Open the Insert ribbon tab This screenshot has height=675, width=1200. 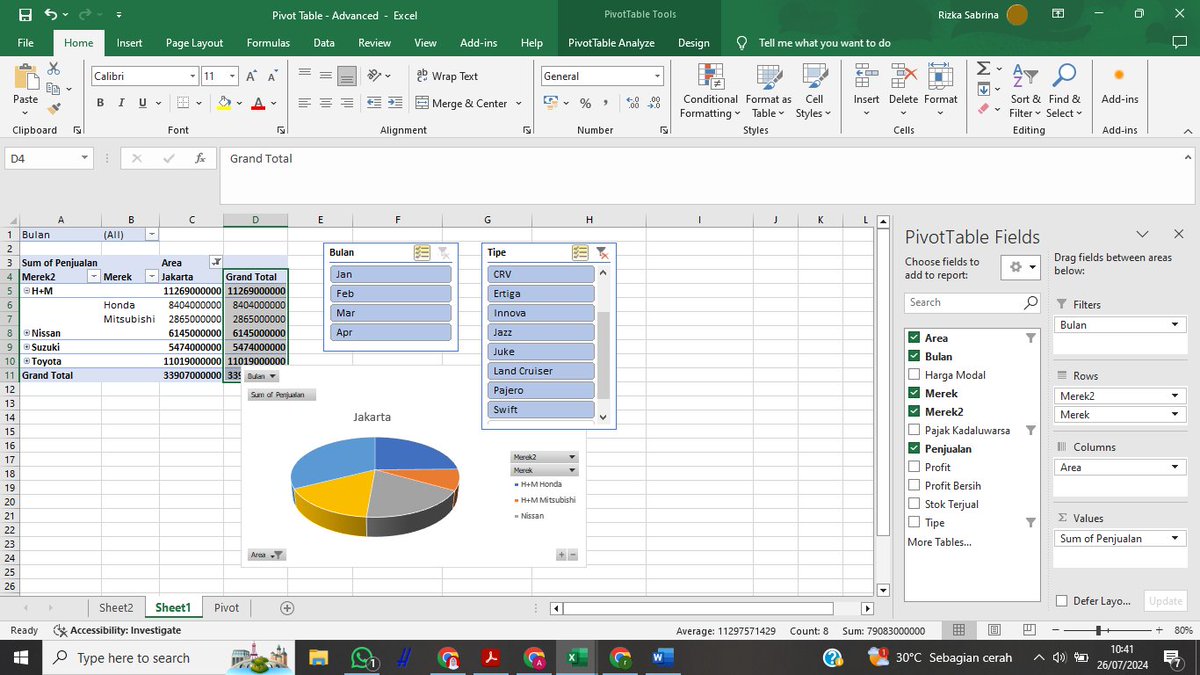[x=129, y=43]
